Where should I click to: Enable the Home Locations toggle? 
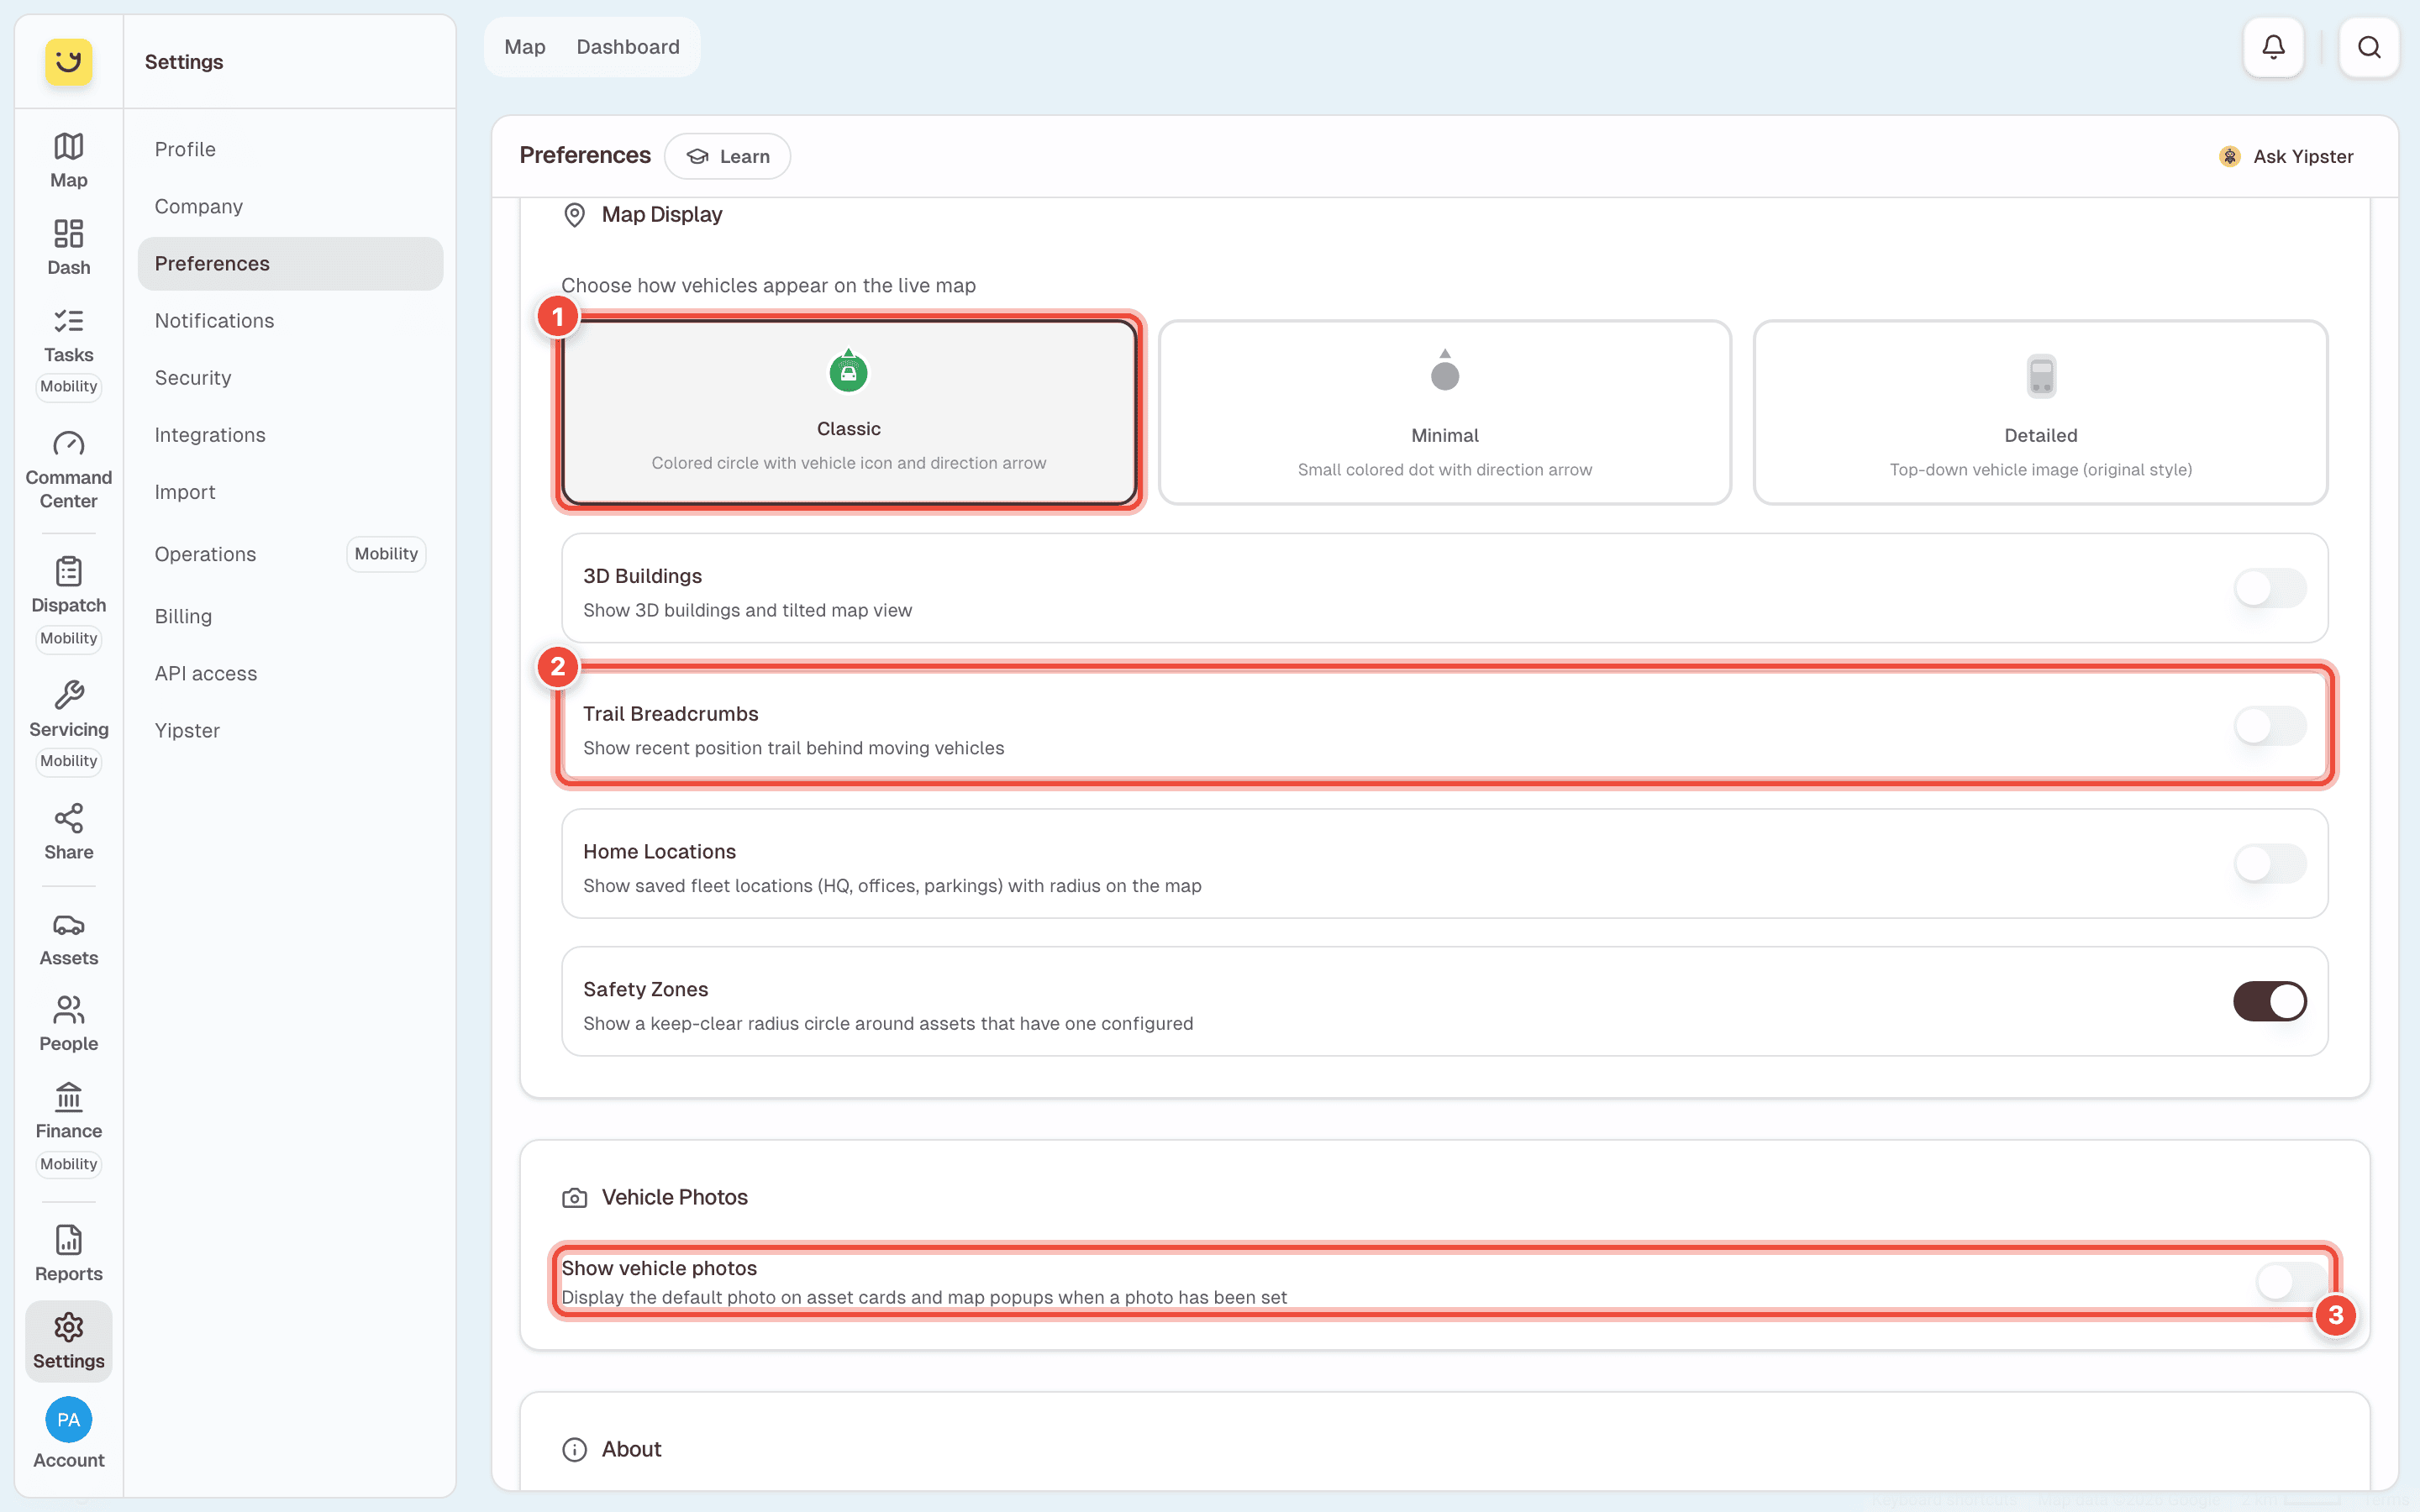[2270, 864]
